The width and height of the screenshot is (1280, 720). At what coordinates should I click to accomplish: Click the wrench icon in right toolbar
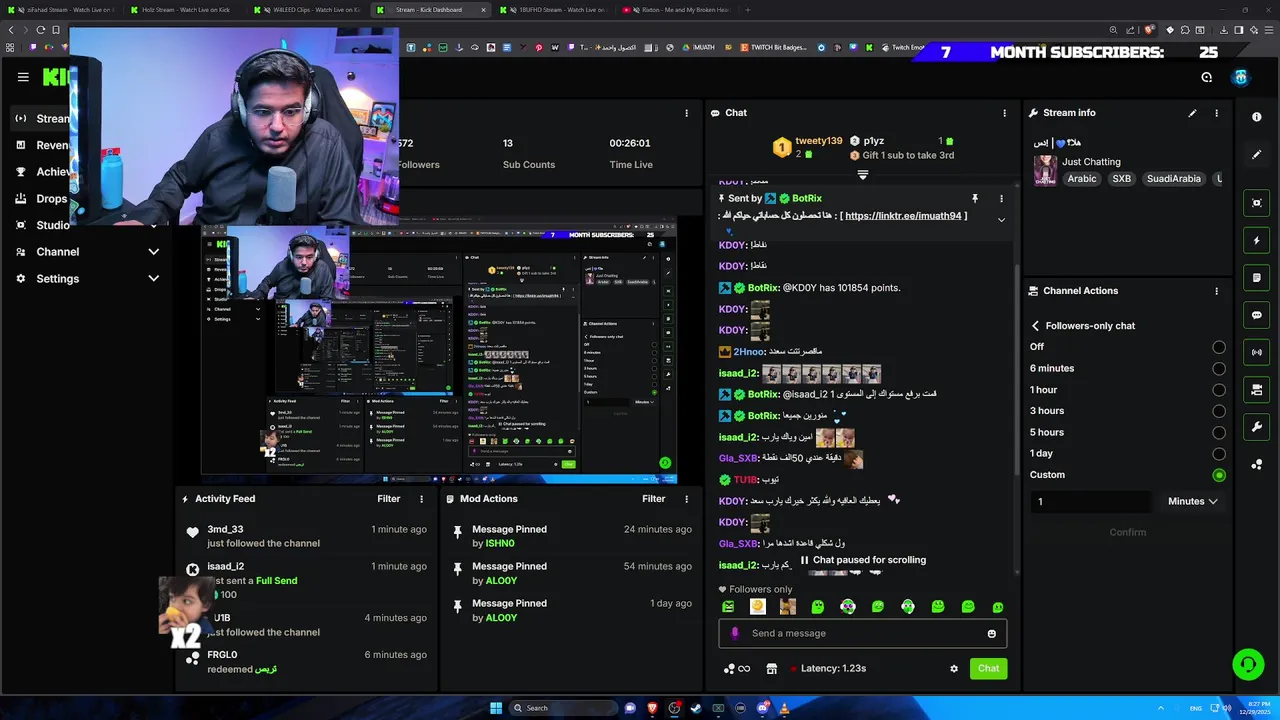tap(1257, 428)
